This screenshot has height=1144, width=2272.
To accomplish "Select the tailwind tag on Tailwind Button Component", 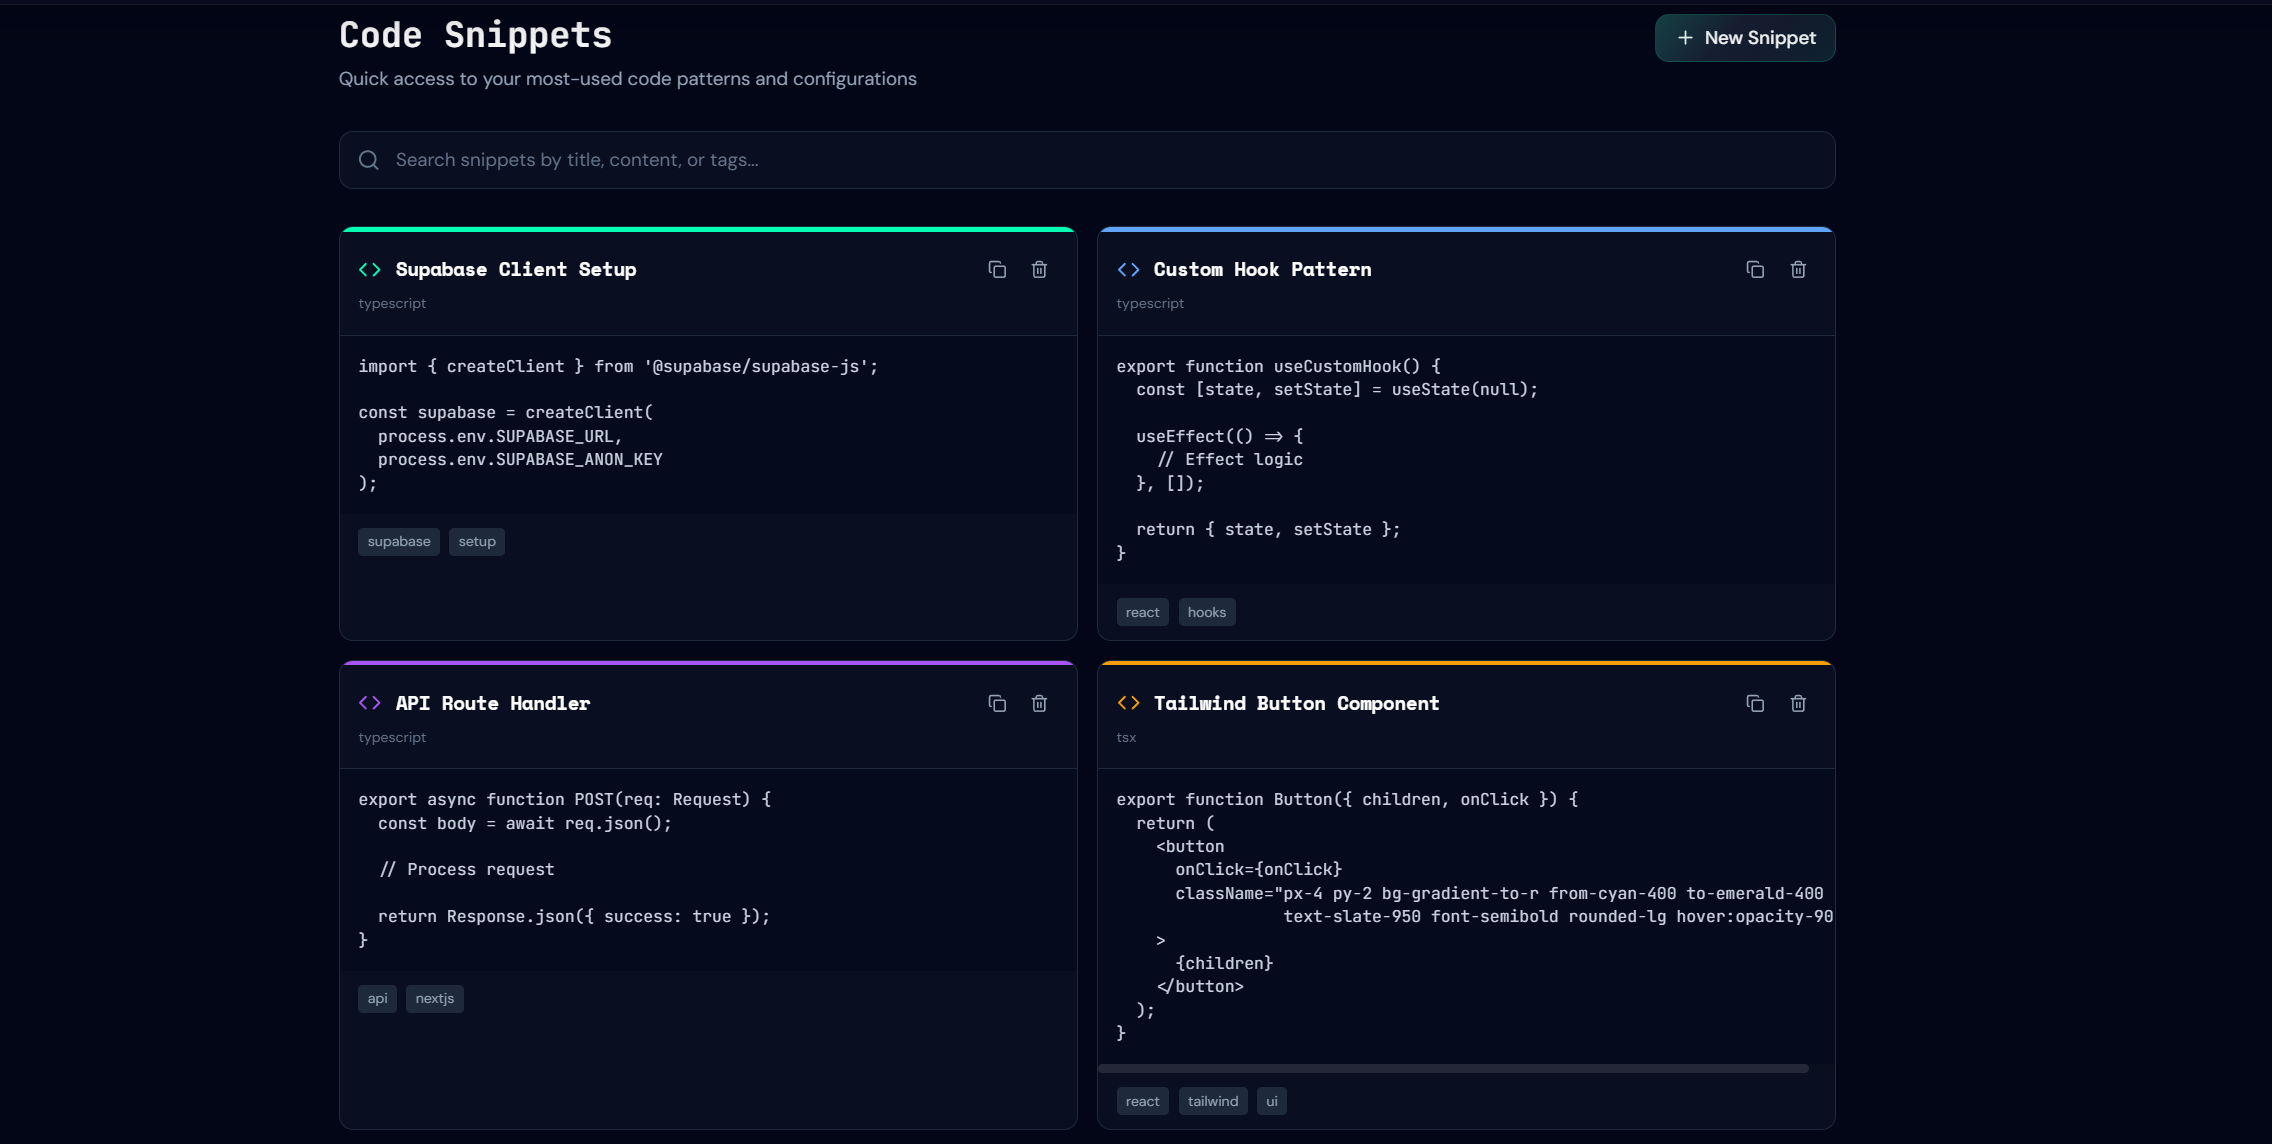I will [1212, 1100].
